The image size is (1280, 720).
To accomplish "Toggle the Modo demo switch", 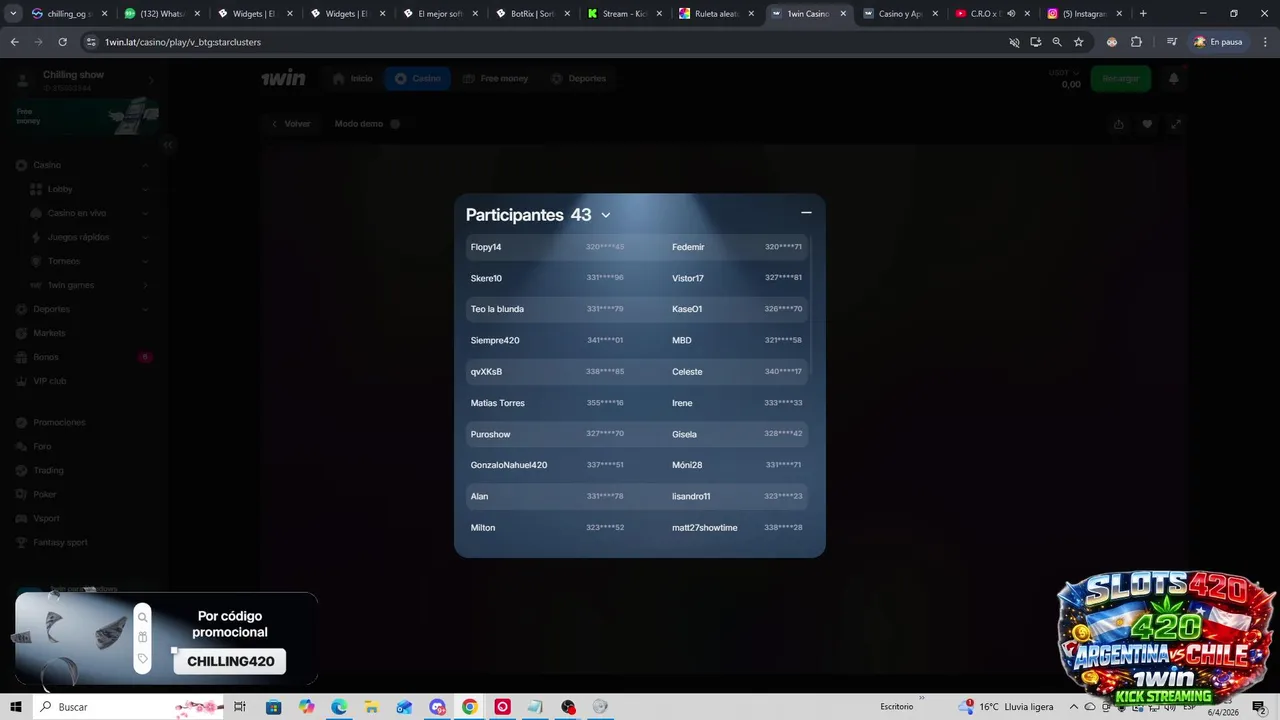I will (395, 124).
